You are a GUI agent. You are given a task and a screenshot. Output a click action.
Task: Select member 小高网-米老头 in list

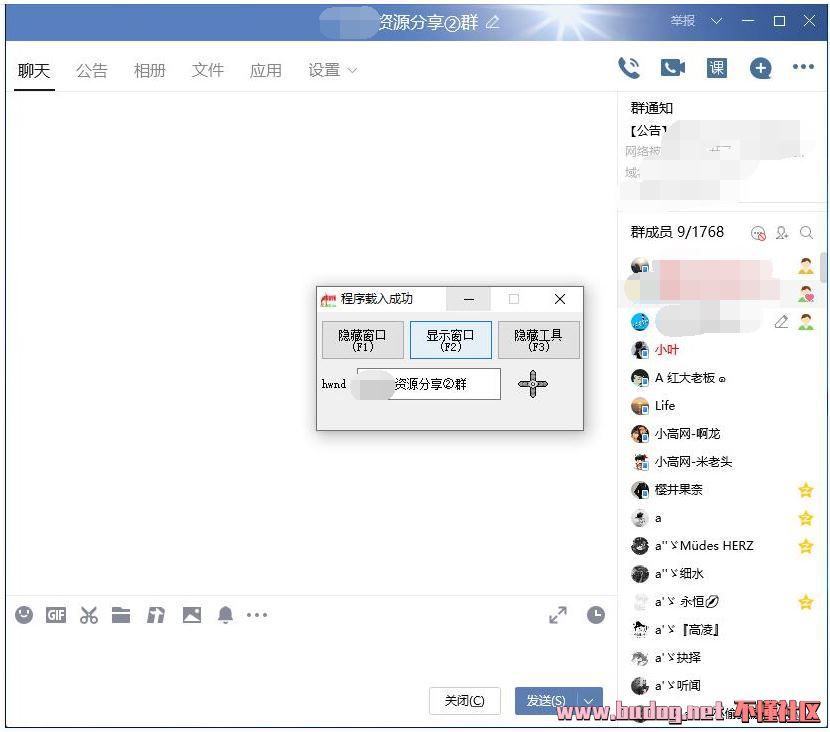coord(693,462)
